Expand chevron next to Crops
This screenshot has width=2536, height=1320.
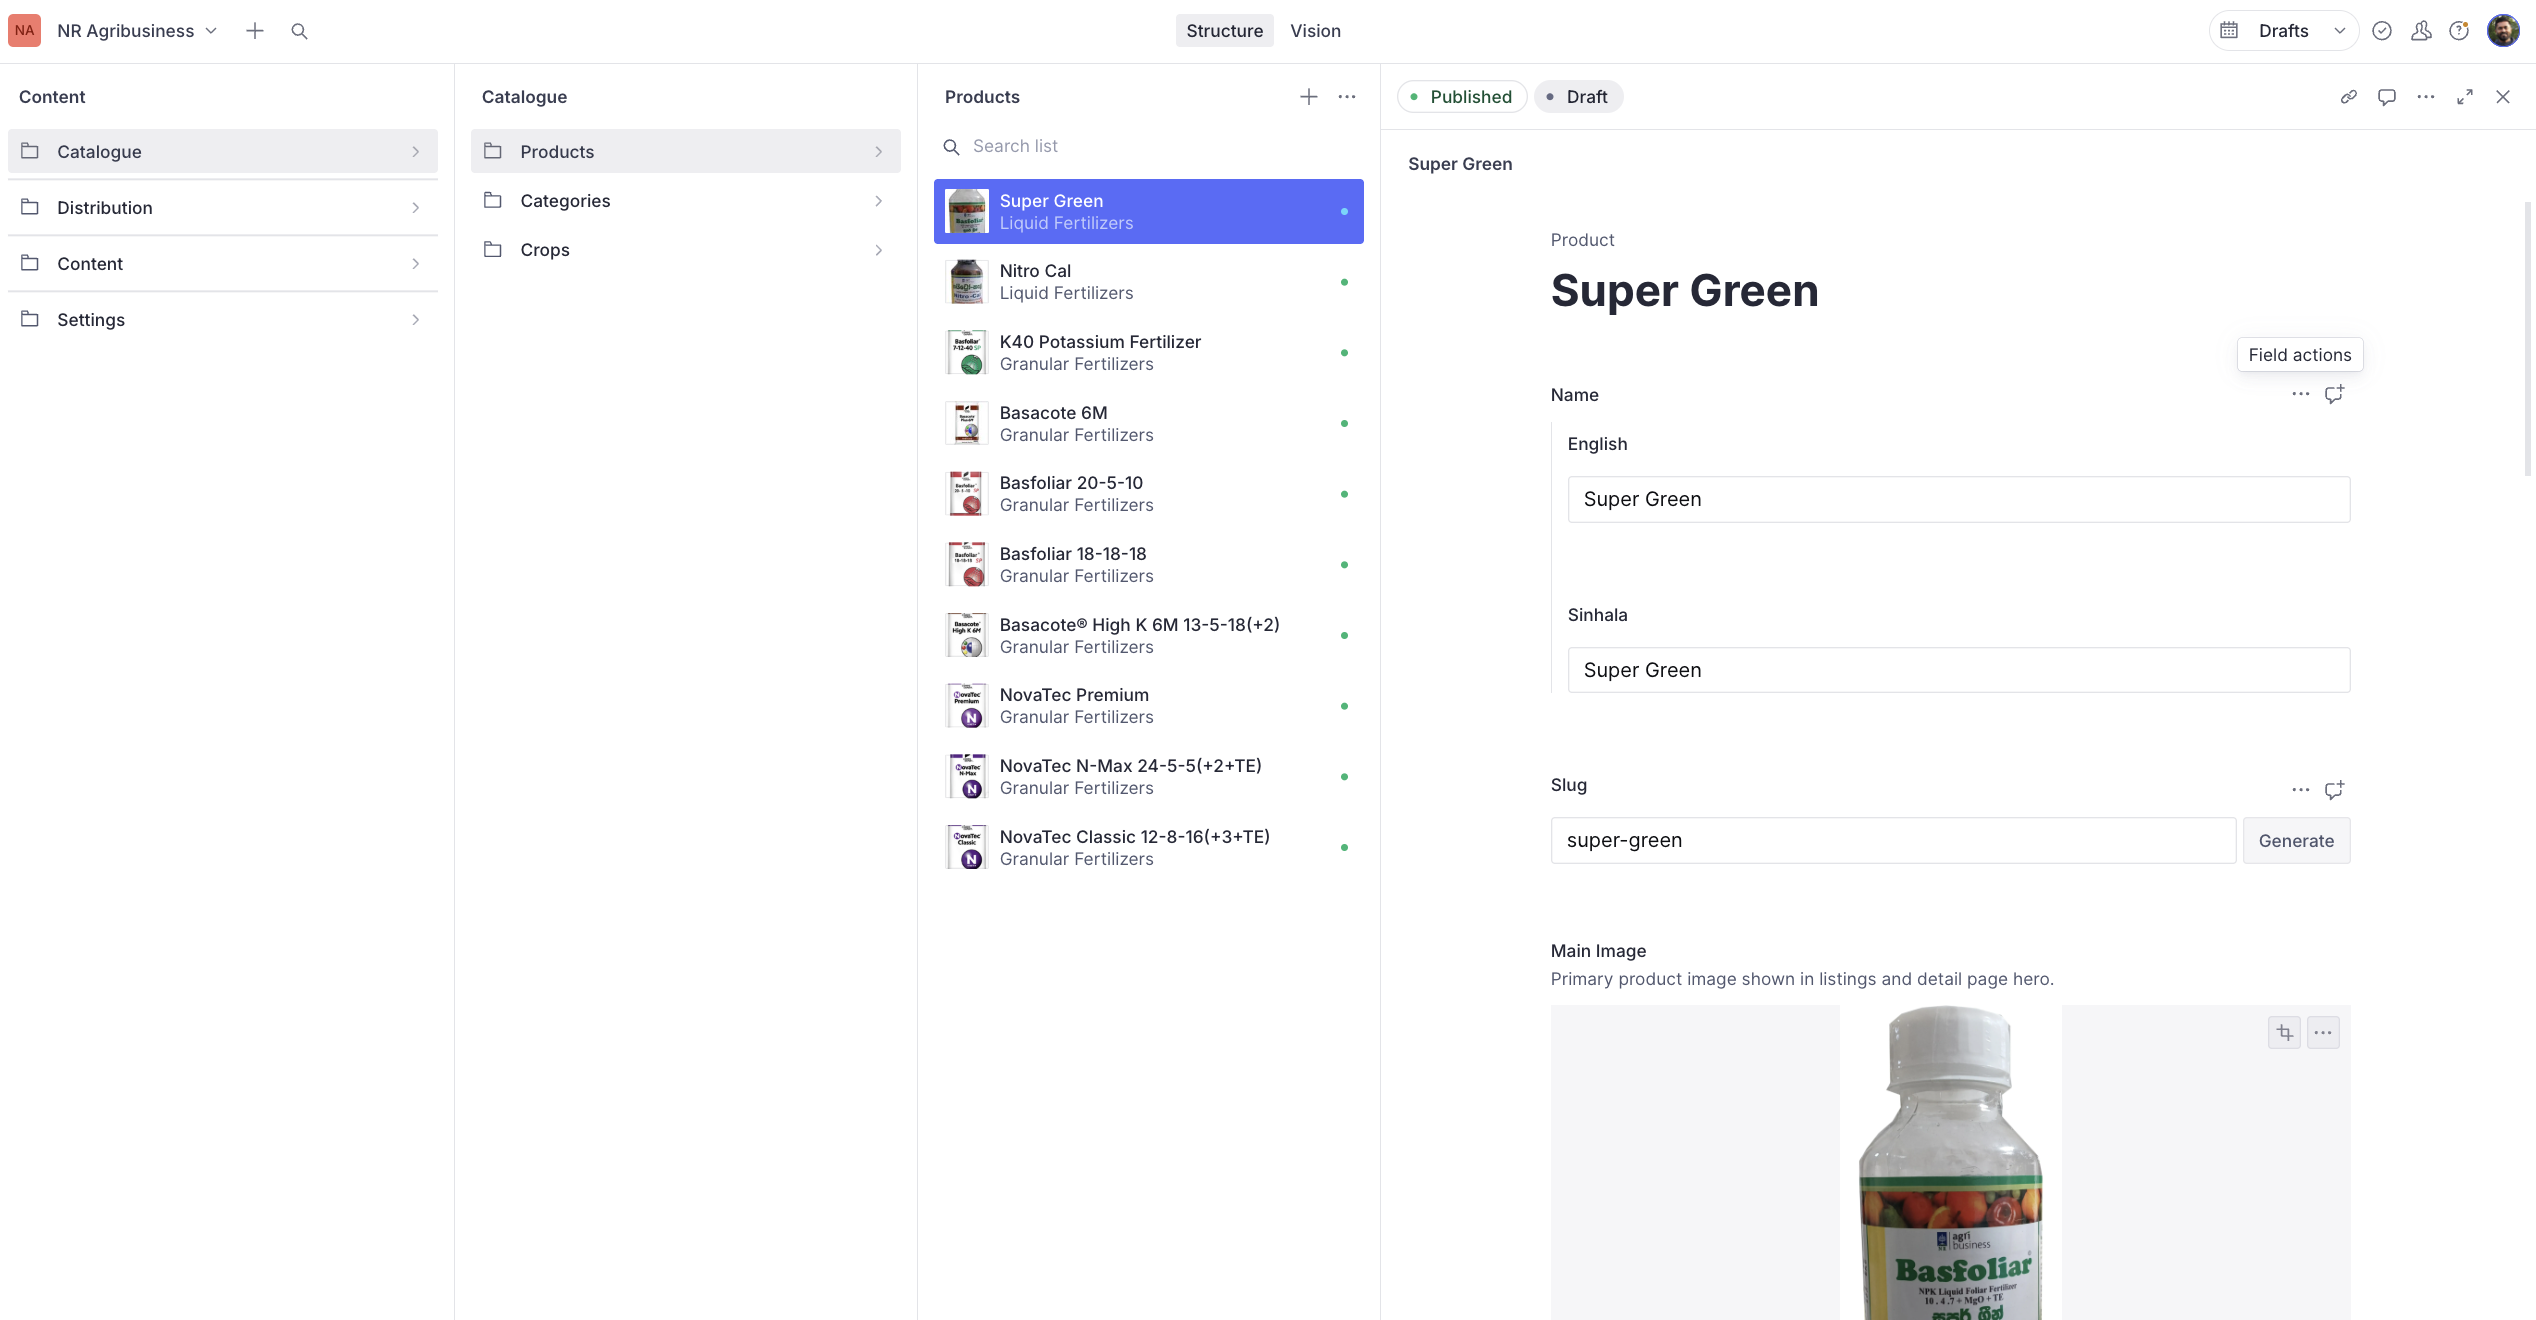879,249
